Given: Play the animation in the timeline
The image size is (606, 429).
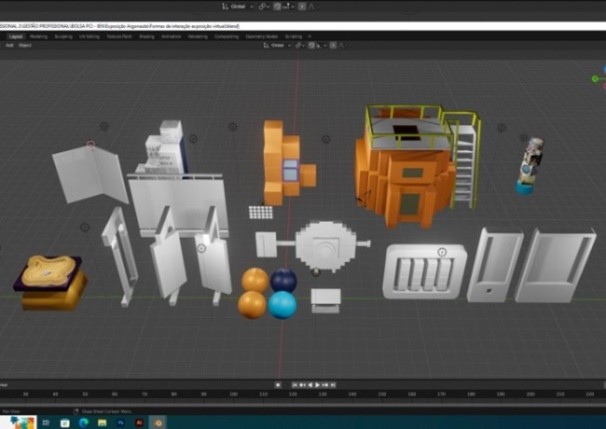Looking at the screenshot, I should (317, 384).
